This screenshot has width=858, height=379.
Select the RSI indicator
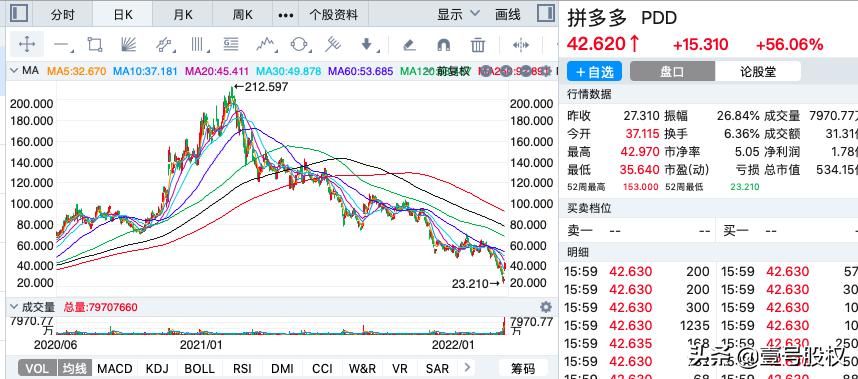pos(242,368)
